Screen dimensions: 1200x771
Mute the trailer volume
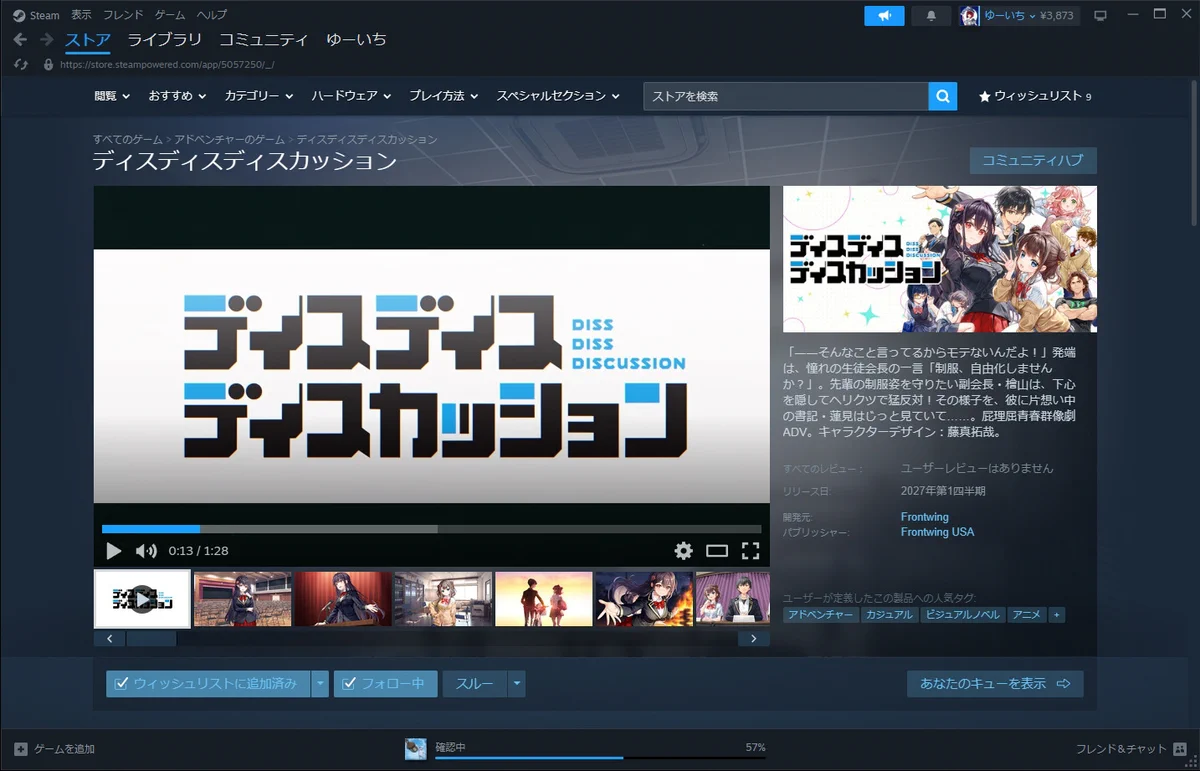pyautogui.click(x=146, y=551)
